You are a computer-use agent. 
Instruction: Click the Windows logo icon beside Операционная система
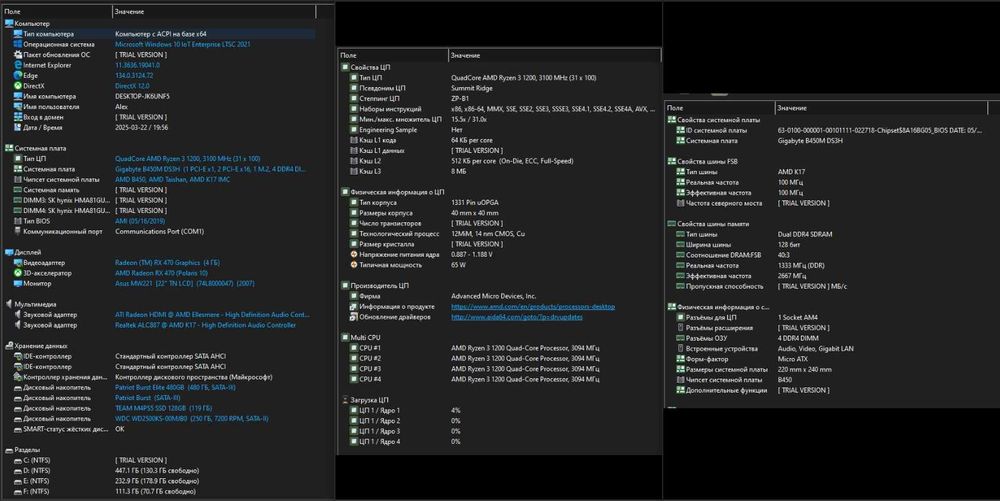tap(18, 45)
